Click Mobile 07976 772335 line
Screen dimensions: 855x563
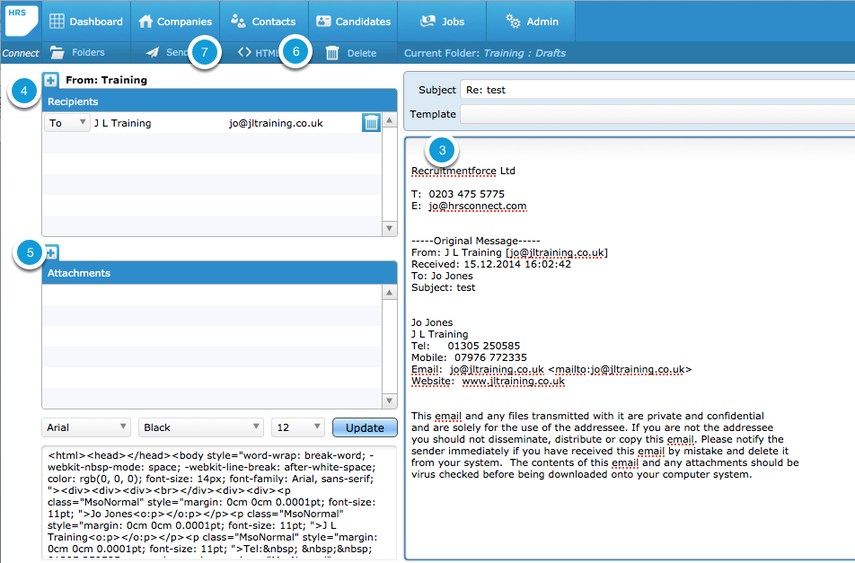(469, 357)
